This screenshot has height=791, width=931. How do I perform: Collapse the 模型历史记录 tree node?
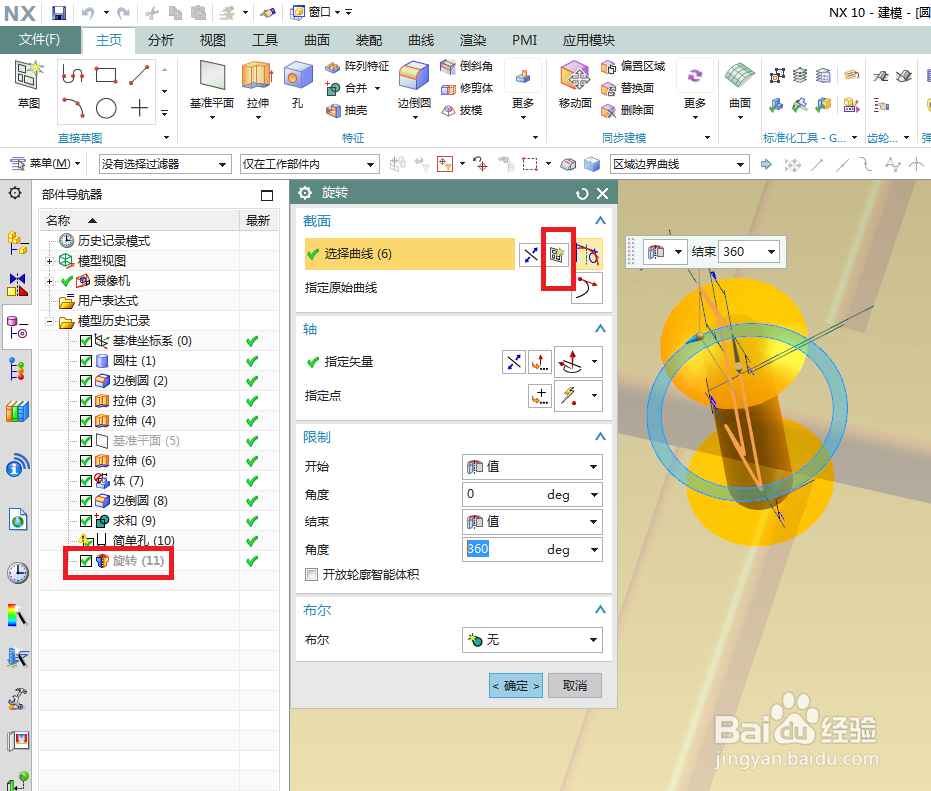[50, 321]
